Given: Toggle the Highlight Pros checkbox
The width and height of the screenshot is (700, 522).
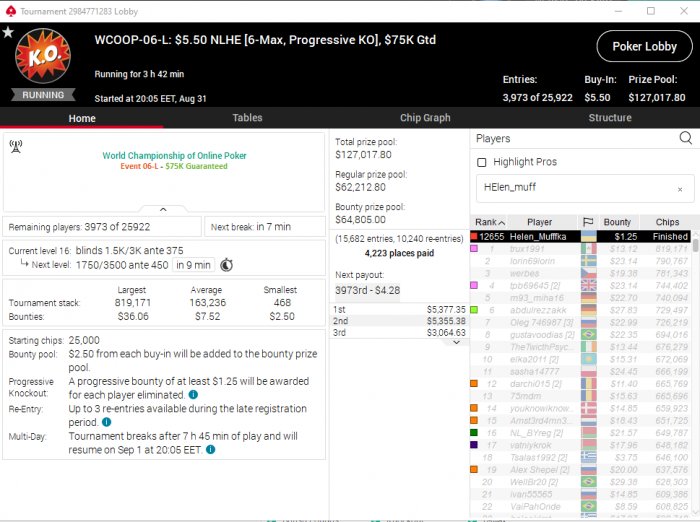Looking at the screenshot, I should coord(481,162).
